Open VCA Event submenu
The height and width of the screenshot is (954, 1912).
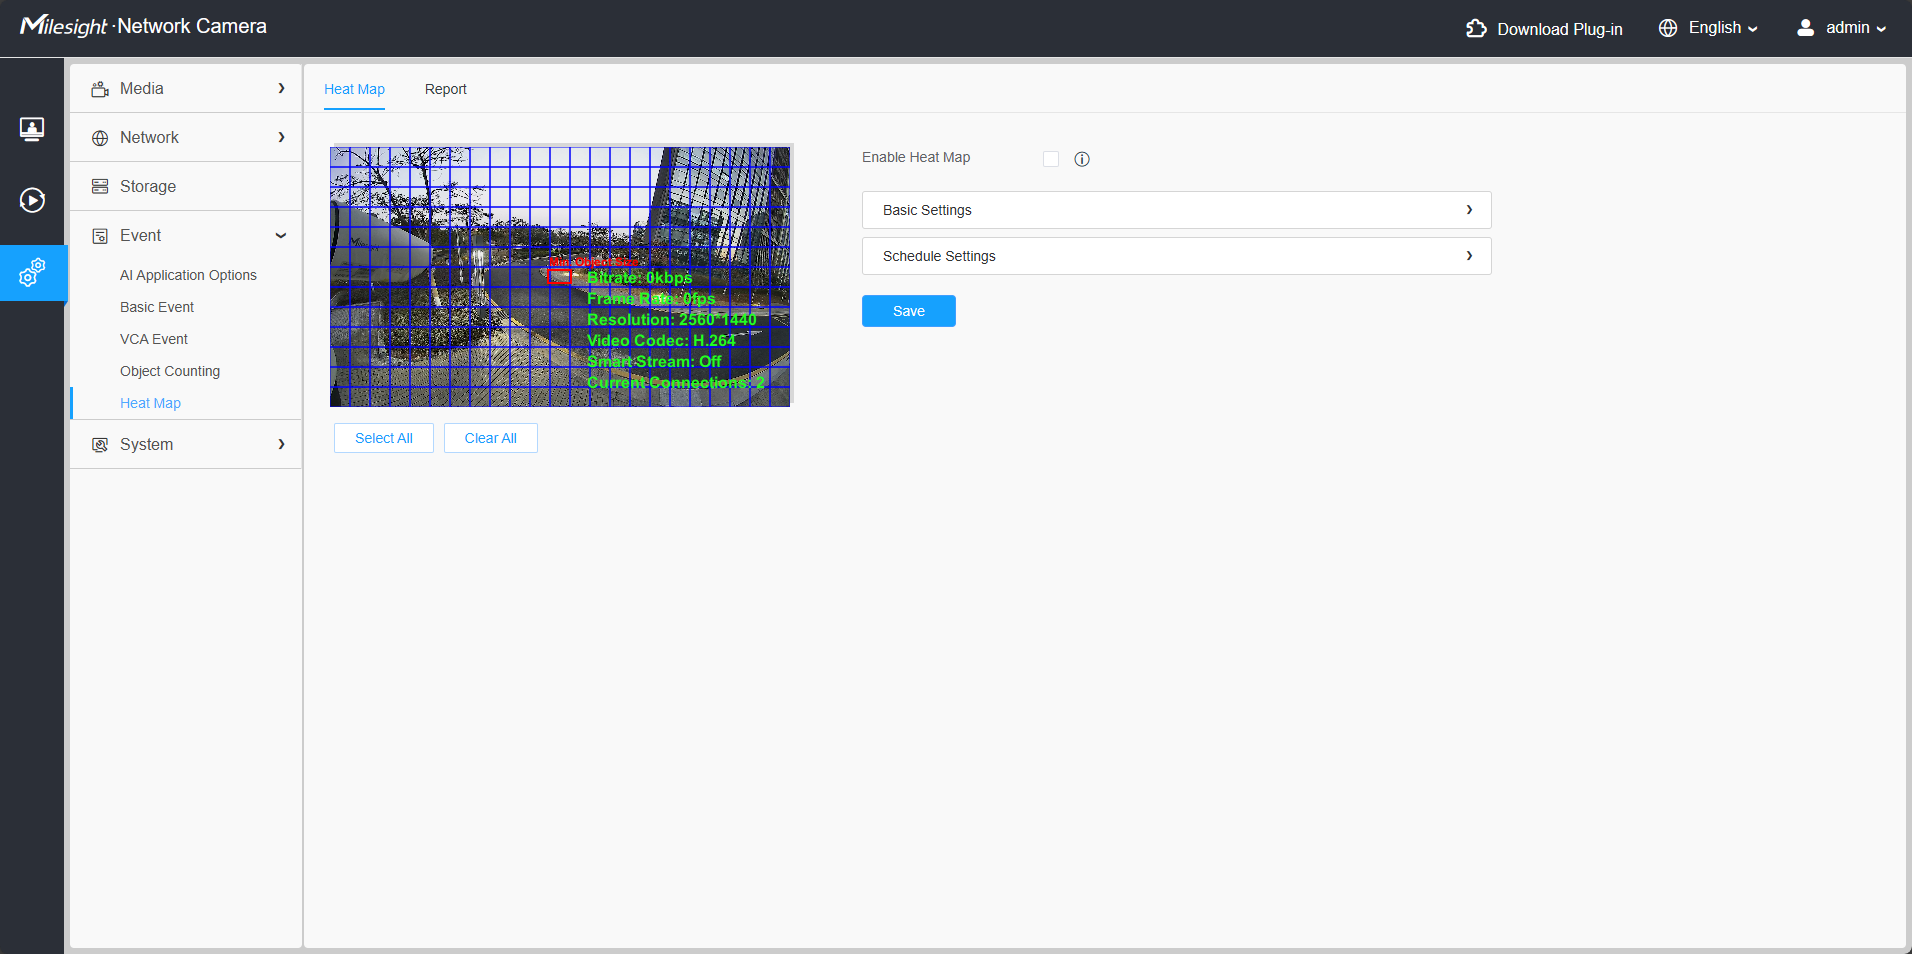coord(154,339)
